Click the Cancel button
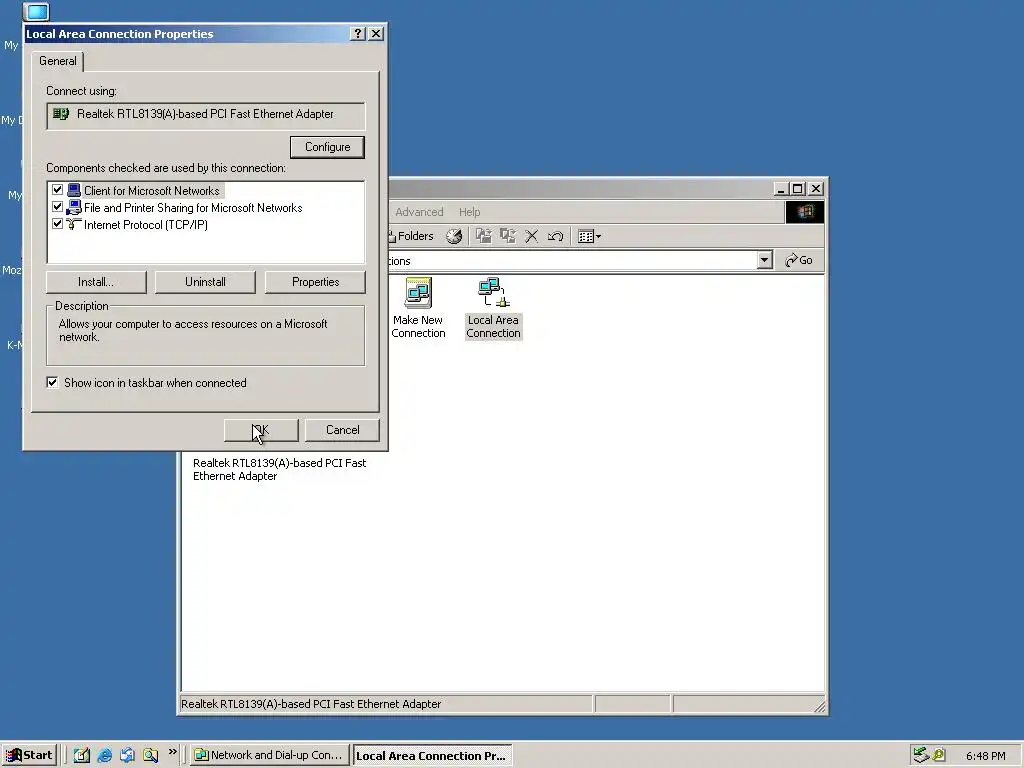Screen dimensions: 1024x768 click(342, 430)
